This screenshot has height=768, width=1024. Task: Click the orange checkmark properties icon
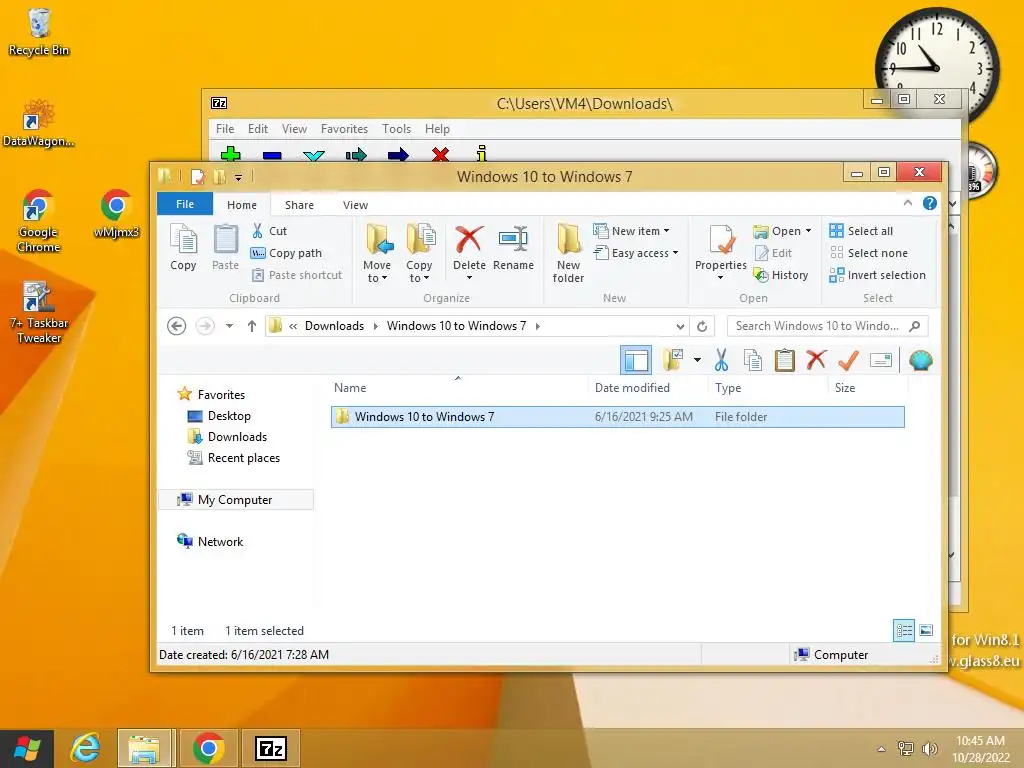848,360
